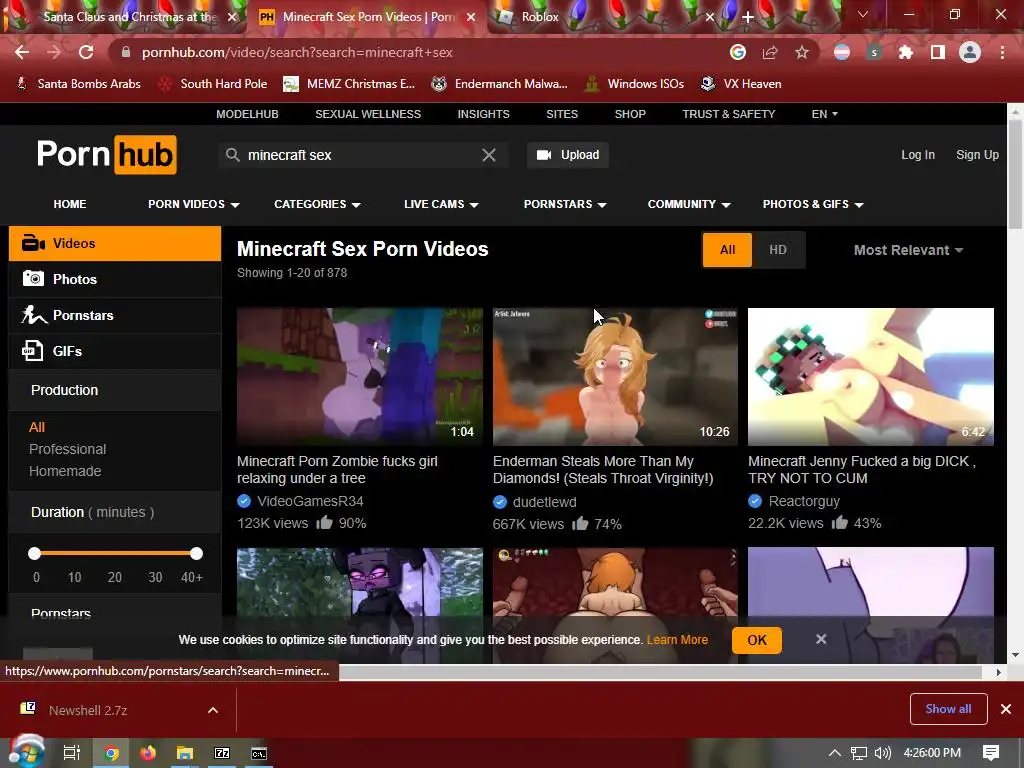This screenshot has width=1024, height=768.
Task: Open the Windows notification center
Action: click(991, 753)
